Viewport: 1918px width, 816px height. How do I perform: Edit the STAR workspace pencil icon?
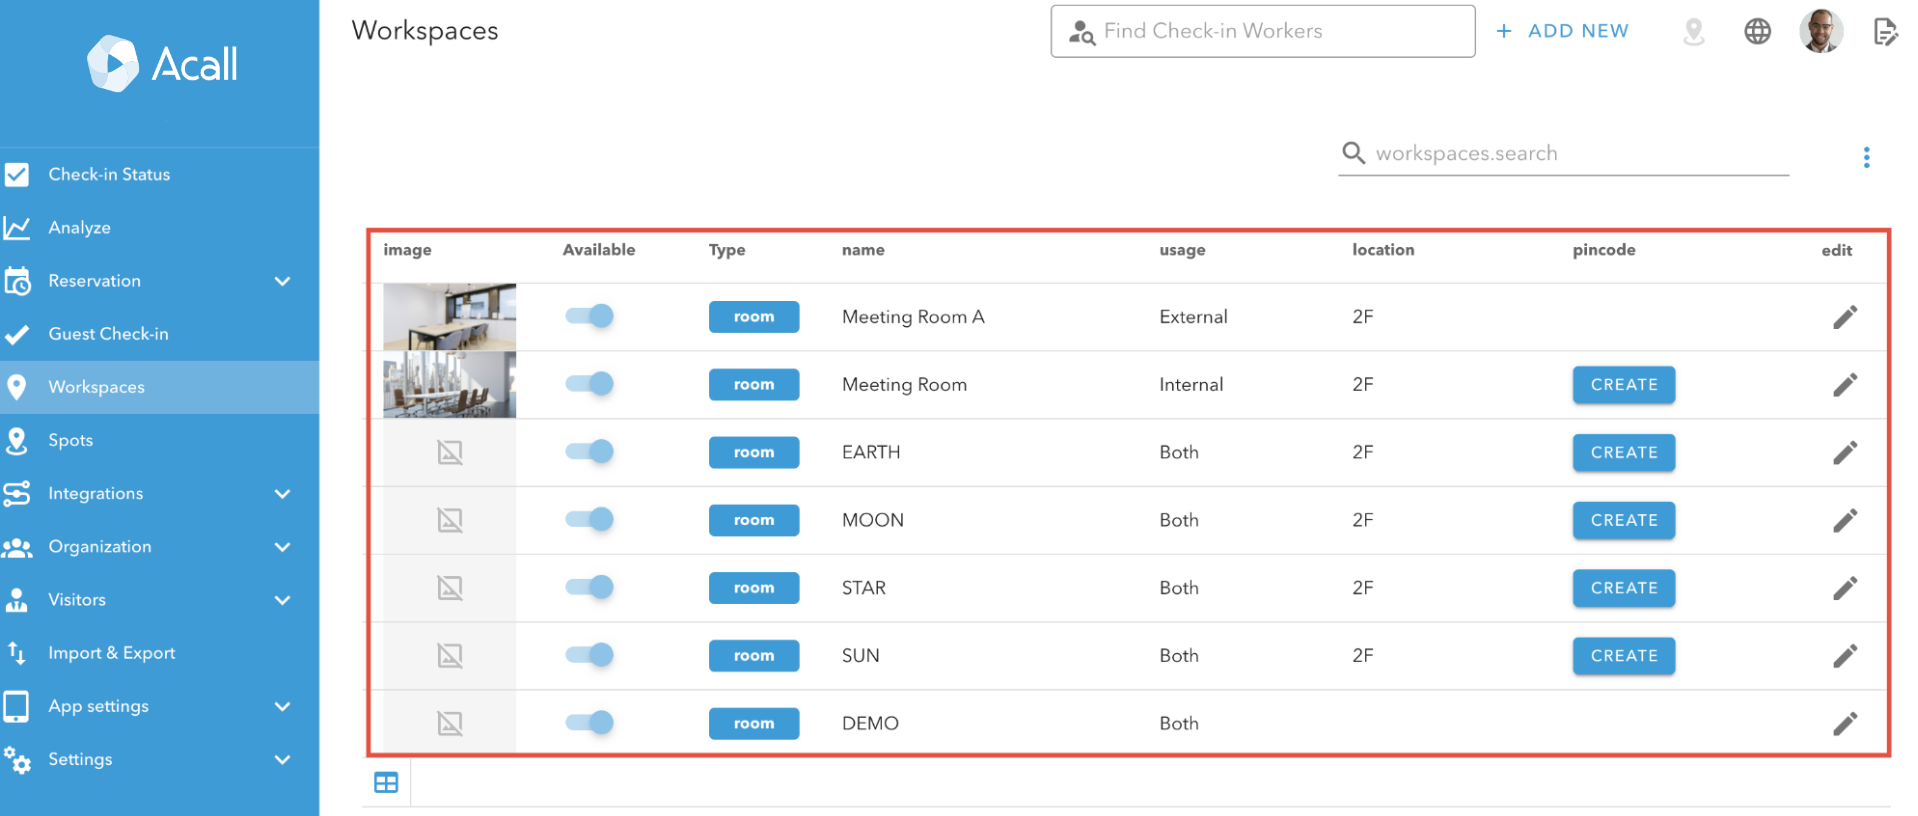point(1845,588)
